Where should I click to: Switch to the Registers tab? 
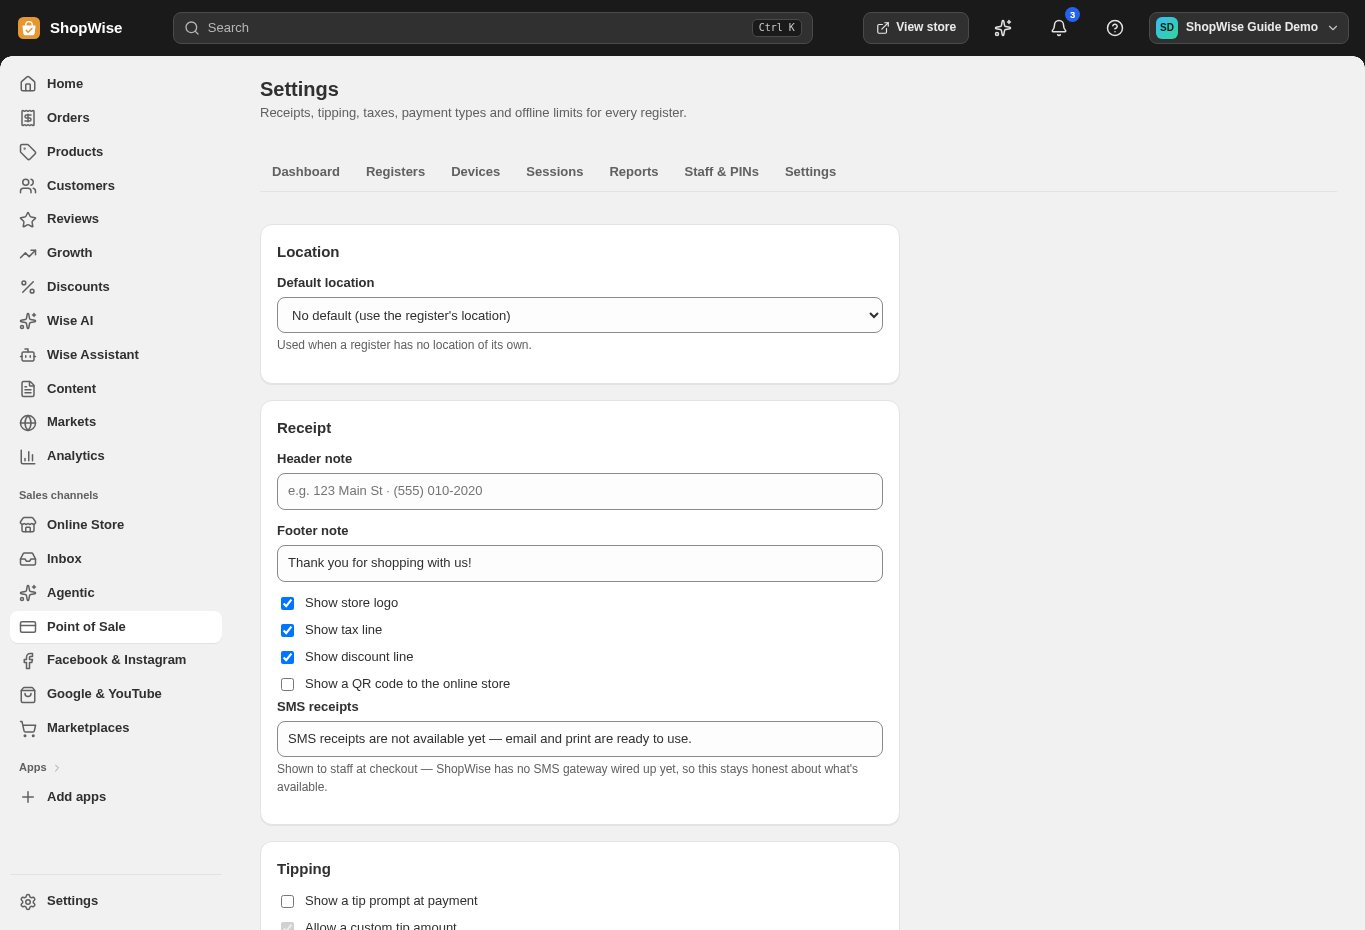pos(395,172)
